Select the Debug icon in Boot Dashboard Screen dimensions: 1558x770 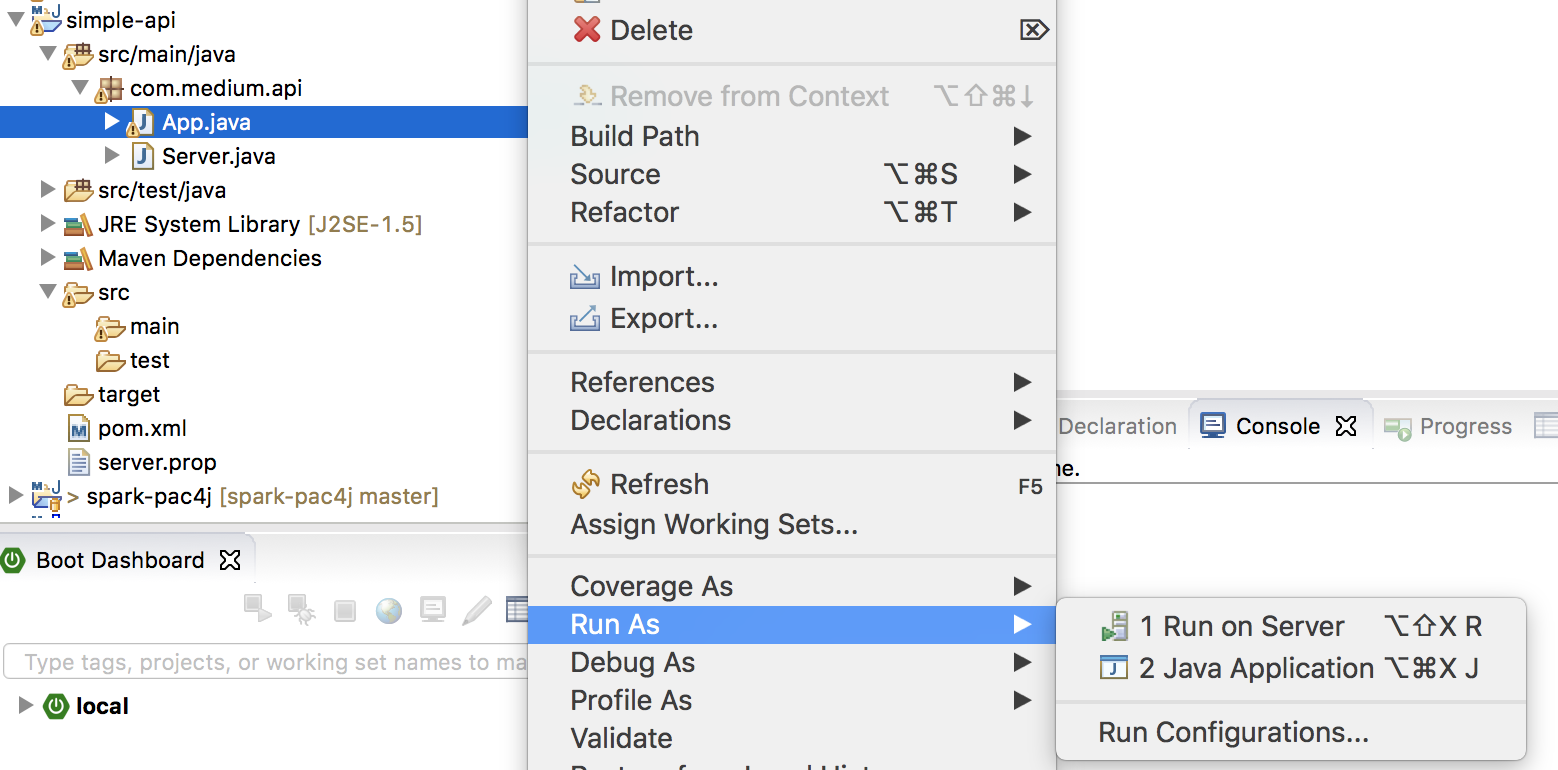pos(300,609)
